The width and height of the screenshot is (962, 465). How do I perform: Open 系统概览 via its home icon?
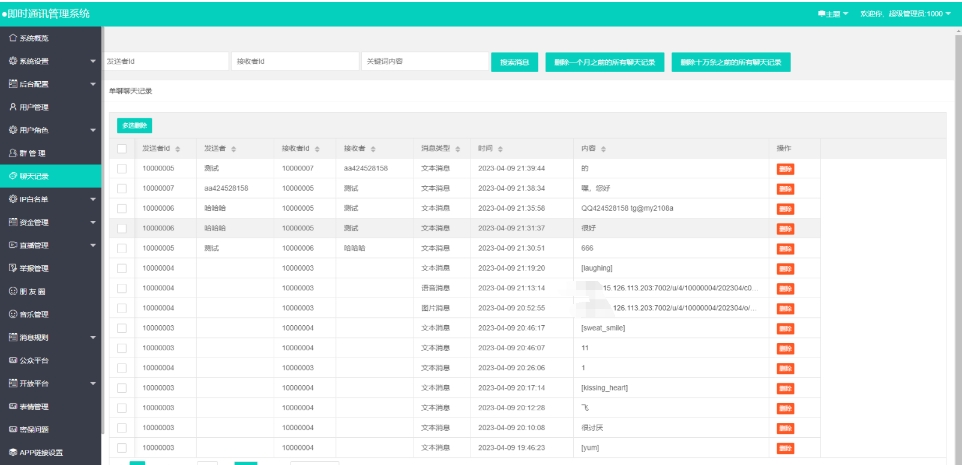pos(13,38)
